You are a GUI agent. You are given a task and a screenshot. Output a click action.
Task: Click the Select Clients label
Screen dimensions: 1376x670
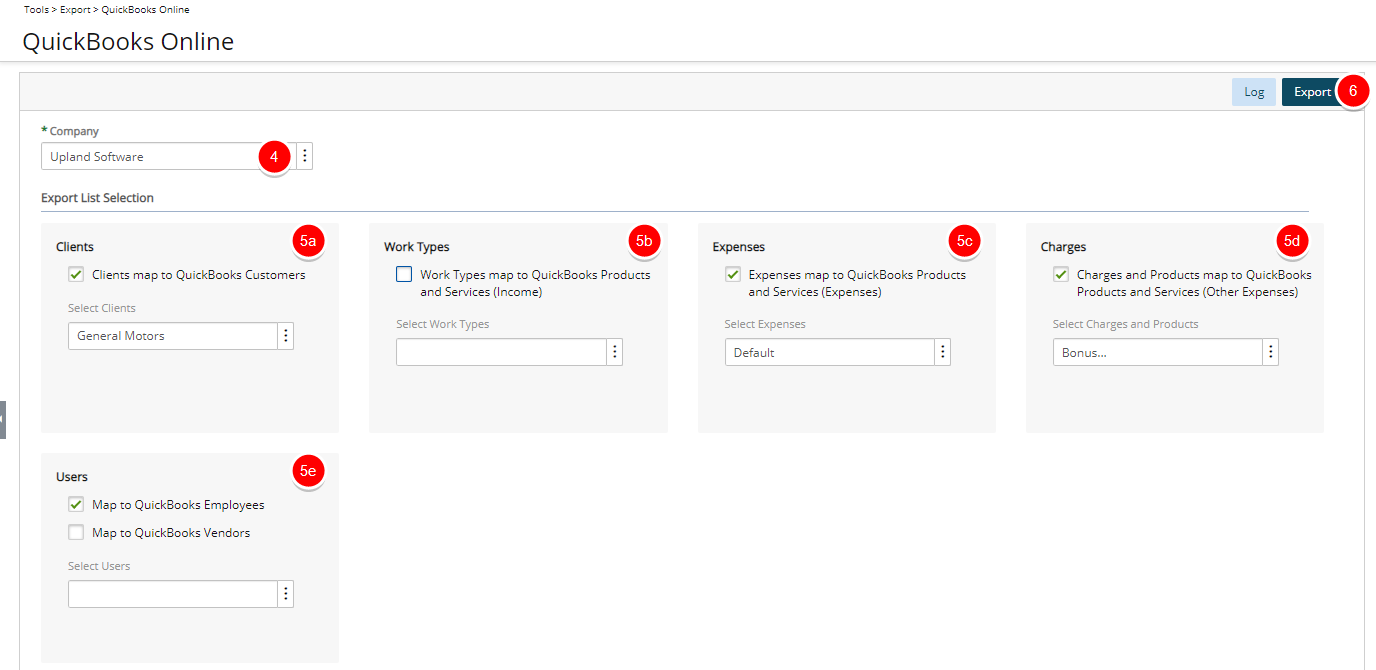102,308
